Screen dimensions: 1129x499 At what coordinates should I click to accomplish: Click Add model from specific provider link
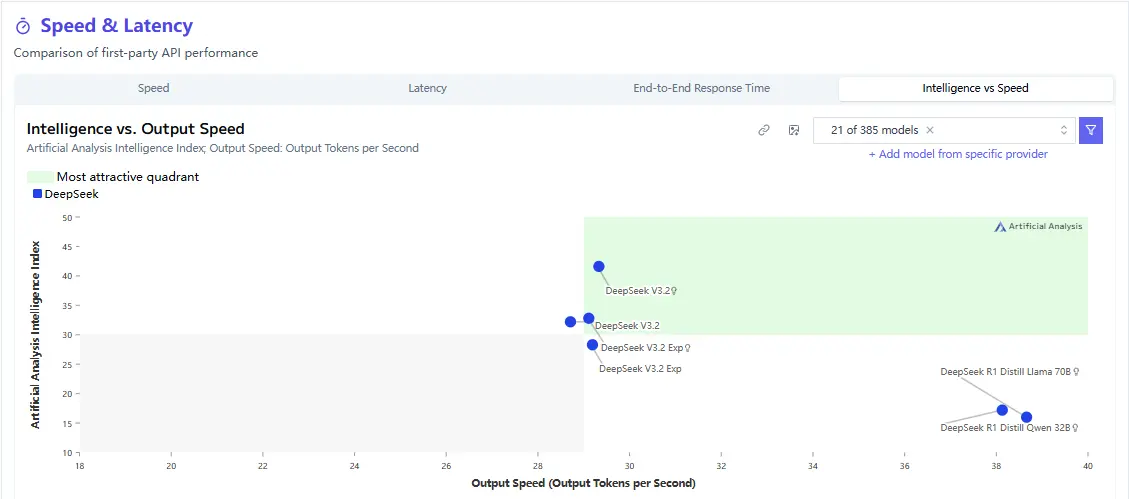(958, 154)
